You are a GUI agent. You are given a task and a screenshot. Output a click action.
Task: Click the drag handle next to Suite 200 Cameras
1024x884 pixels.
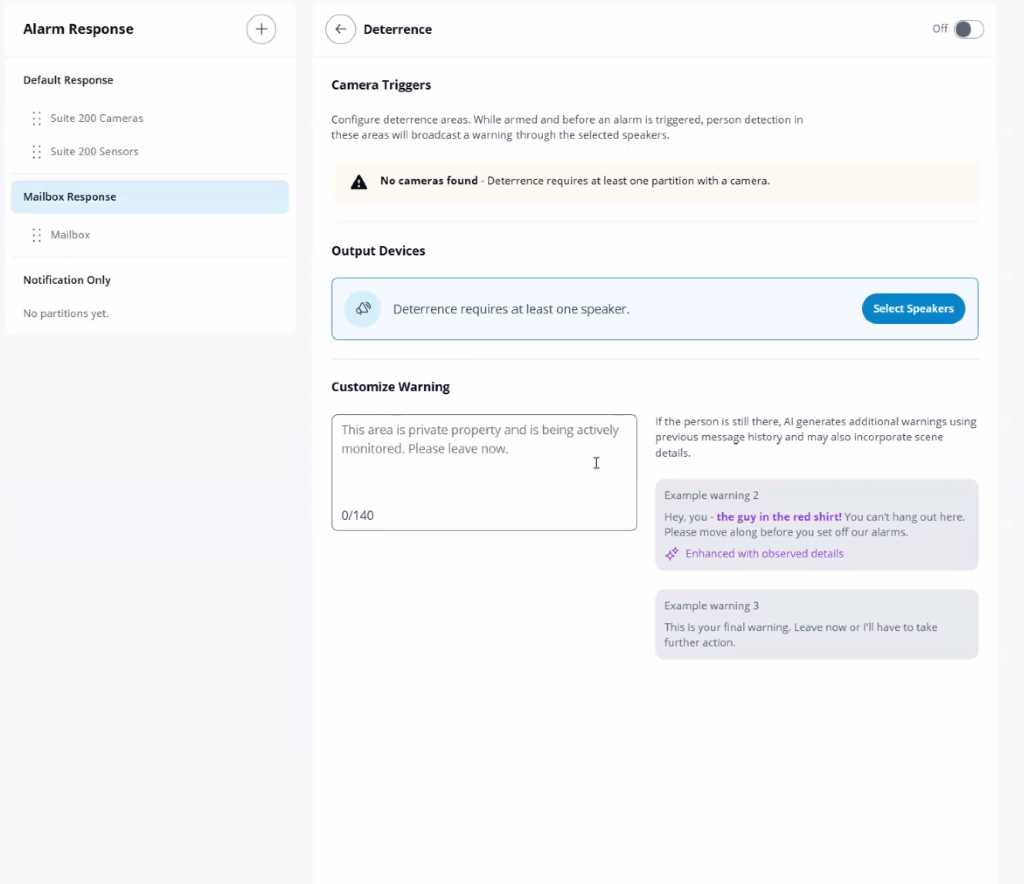pos(37,118)
